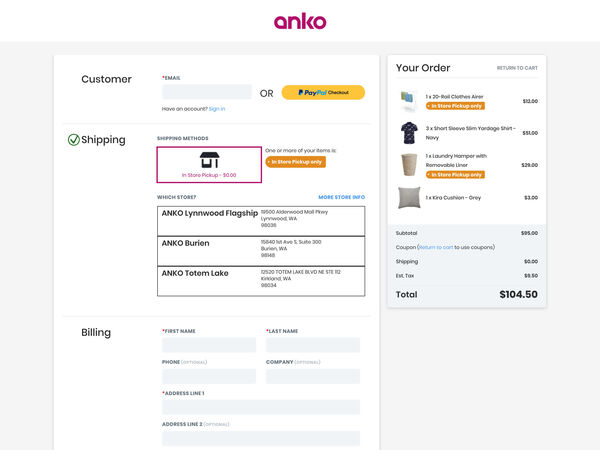Click '1 x Kira Cushion - Grey' text
Screen dimensions: 600x450
pos(453,198)
